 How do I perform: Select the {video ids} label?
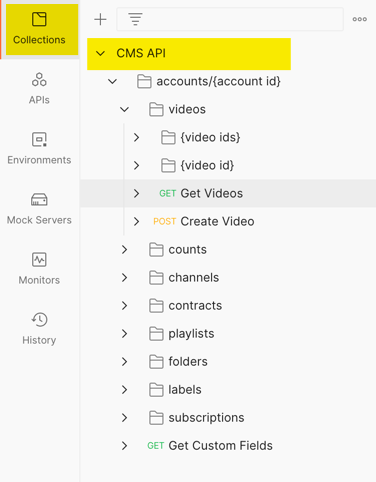[210, 137]
